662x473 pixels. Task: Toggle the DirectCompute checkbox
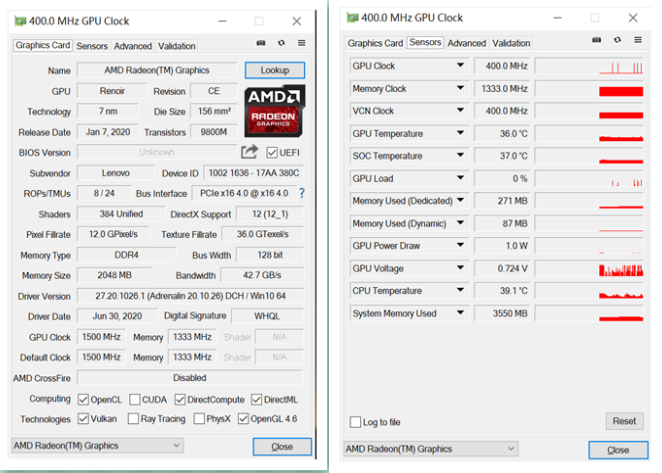pyautogui.click(x=180, y=400)
